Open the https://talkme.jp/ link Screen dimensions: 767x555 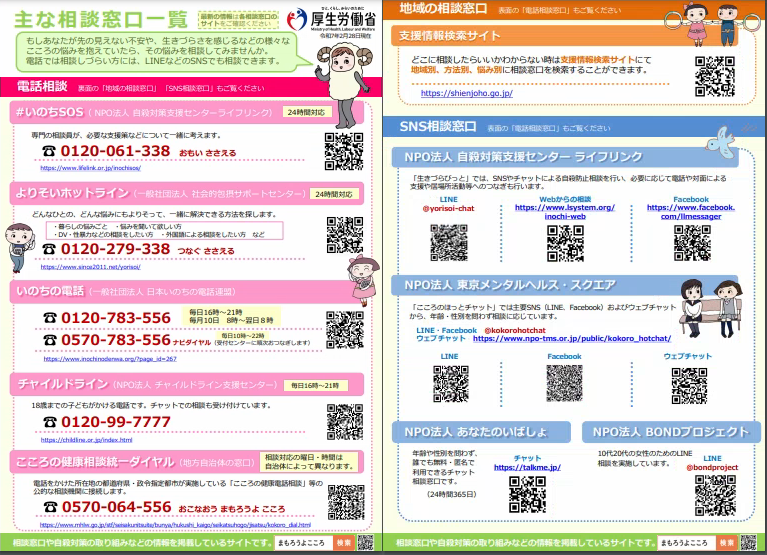pos(527,467)
